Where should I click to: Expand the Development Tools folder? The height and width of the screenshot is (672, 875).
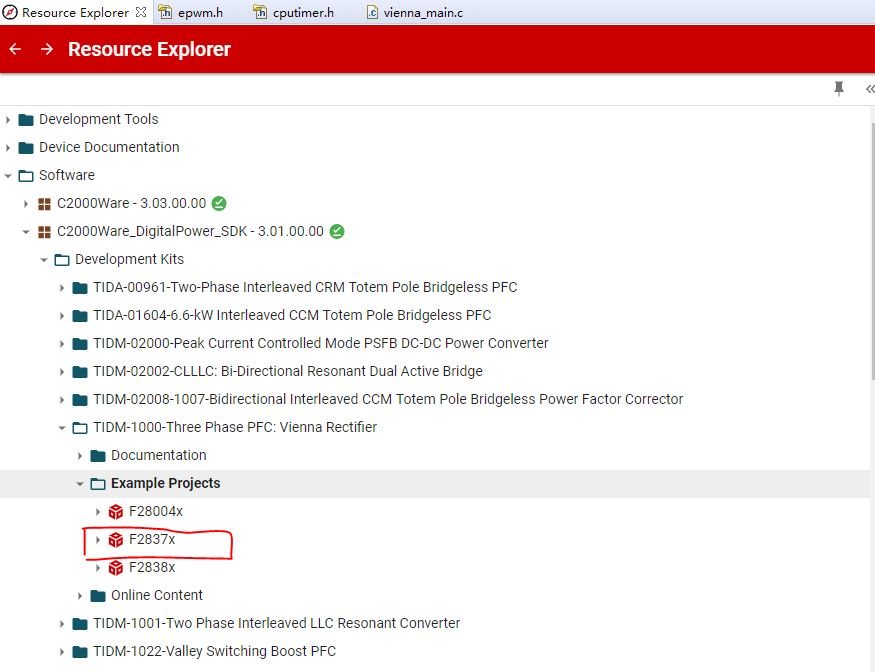[x=8, y=119]
